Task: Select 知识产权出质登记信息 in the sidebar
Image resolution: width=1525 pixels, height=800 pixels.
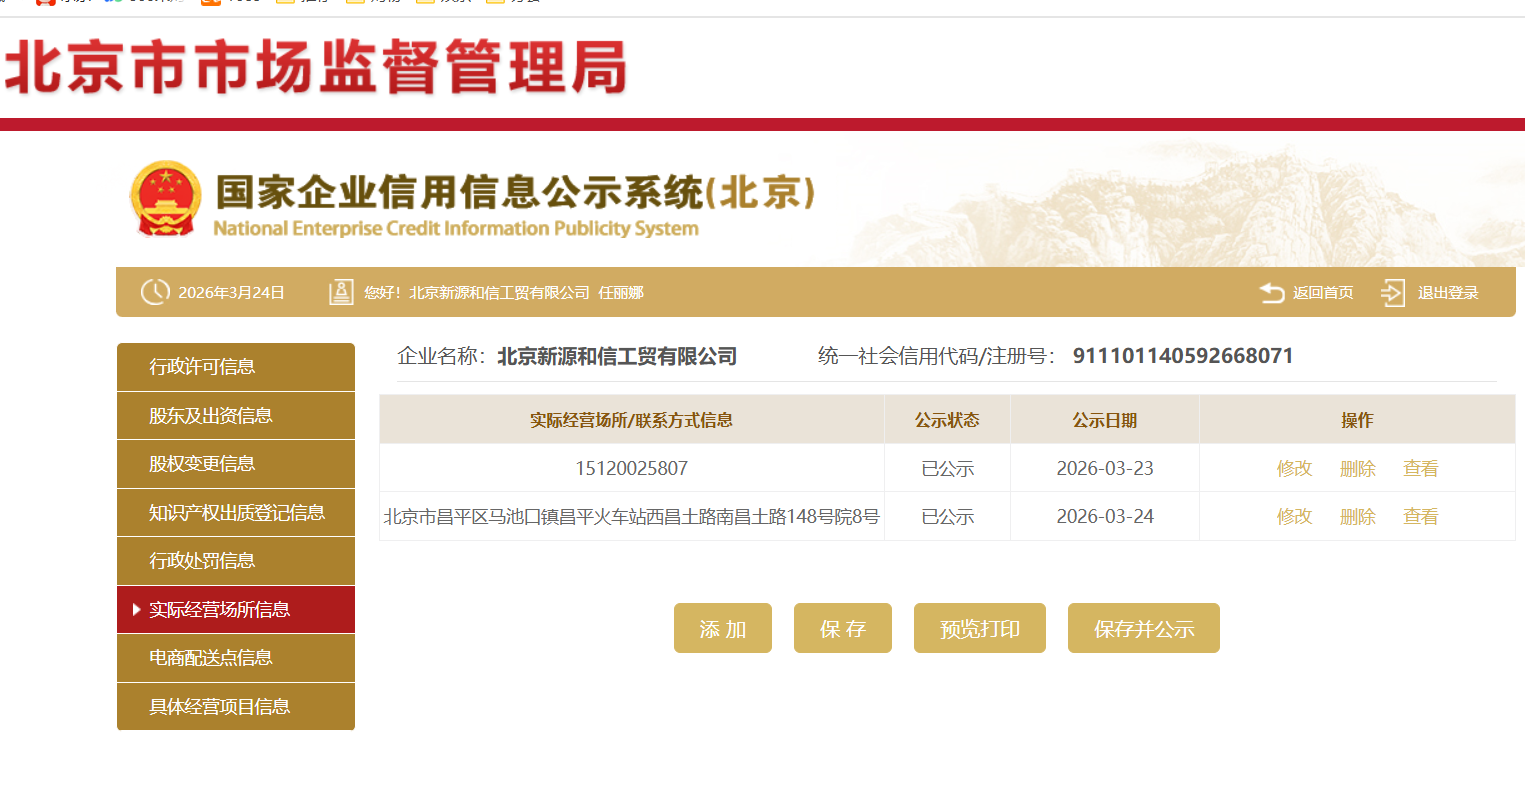Action: pos(236,513)
